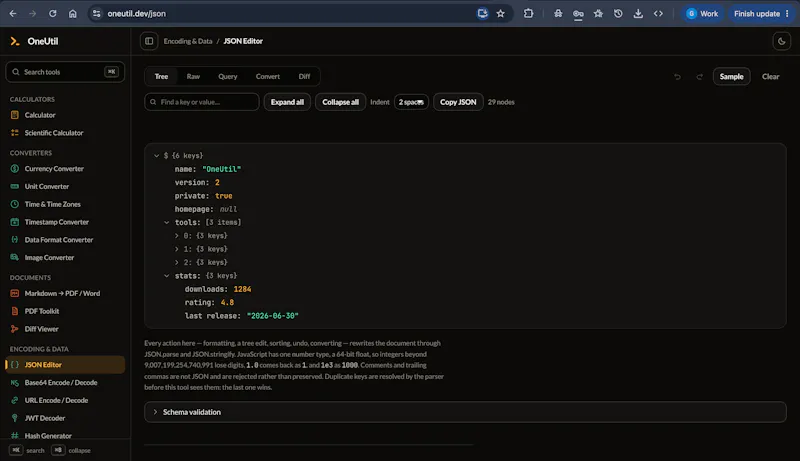Open Base64 Encode / Decode tool

point(65,383)
